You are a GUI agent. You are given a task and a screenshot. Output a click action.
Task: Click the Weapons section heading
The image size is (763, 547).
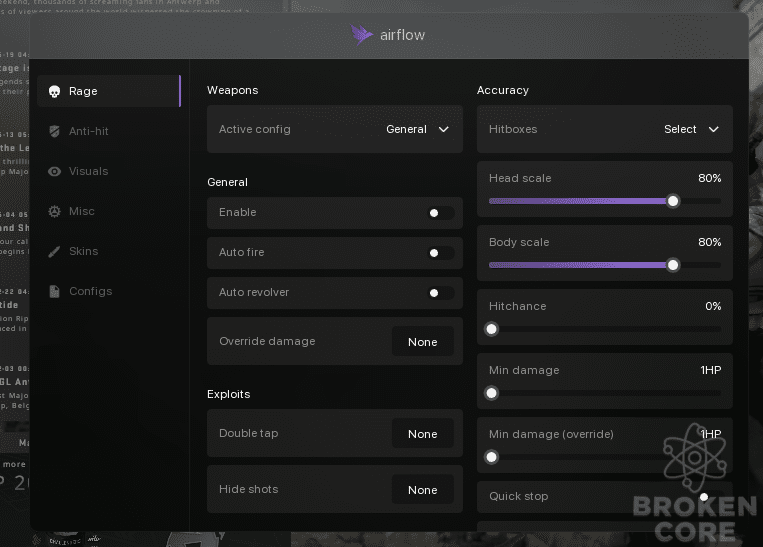(233, 90)
